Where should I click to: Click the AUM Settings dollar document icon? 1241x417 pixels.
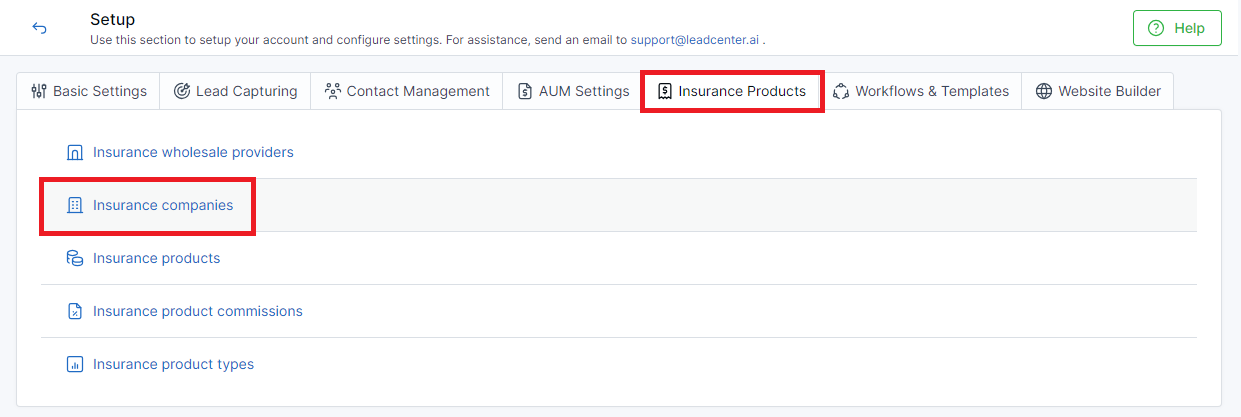(x=525, y=91)
